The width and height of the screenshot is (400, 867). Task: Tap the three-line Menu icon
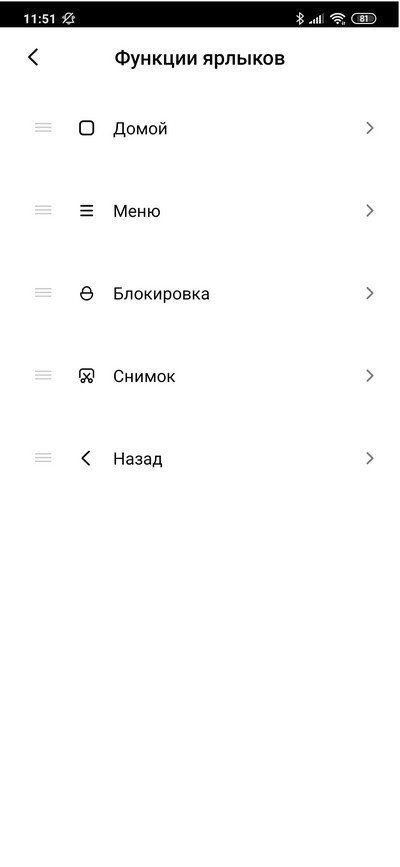(86, 211)
